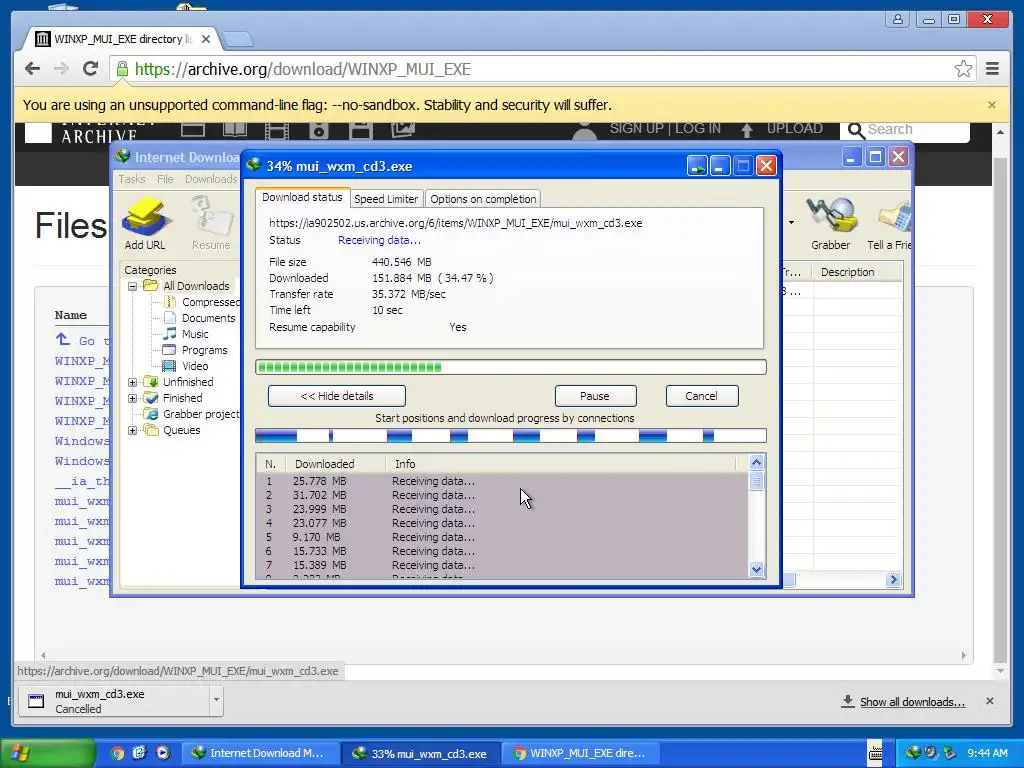
Task: Open the Chrome hamburger menu
Action: (x=992, y=69)
